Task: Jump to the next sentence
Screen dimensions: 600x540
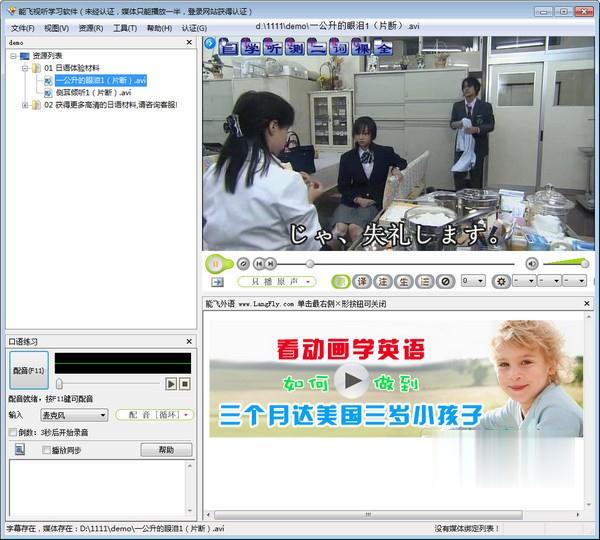Action: tap(270, 264)
